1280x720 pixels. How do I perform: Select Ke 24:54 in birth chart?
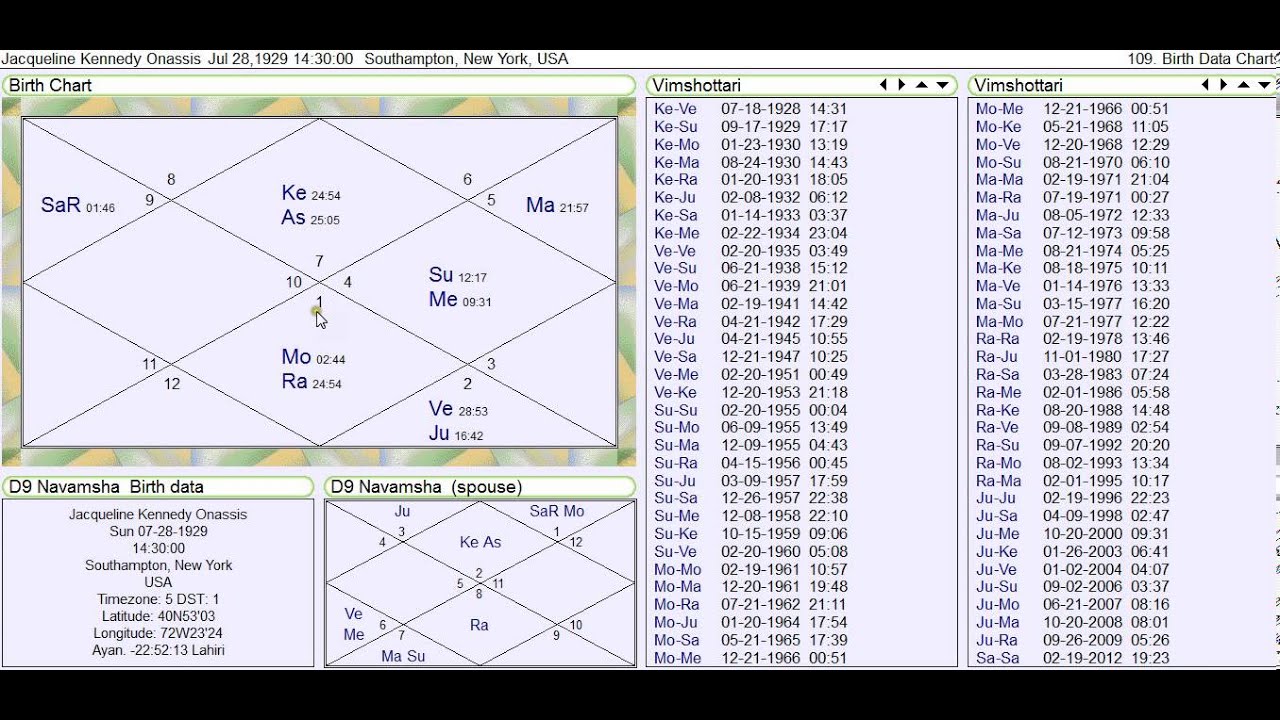(x=311, y=194)
